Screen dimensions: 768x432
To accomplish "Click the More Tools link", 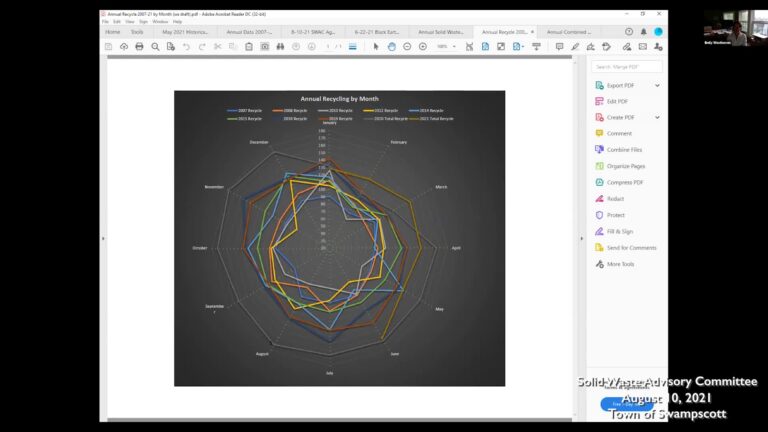I will tap(620, 264).
